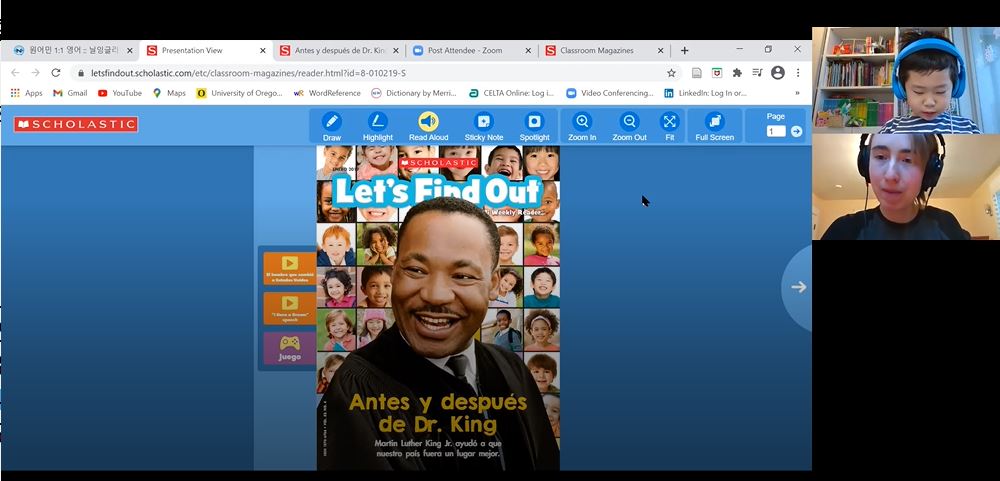
Task: Open the LinkedIn Log In bookmark
Action: (x=705, y=93)
